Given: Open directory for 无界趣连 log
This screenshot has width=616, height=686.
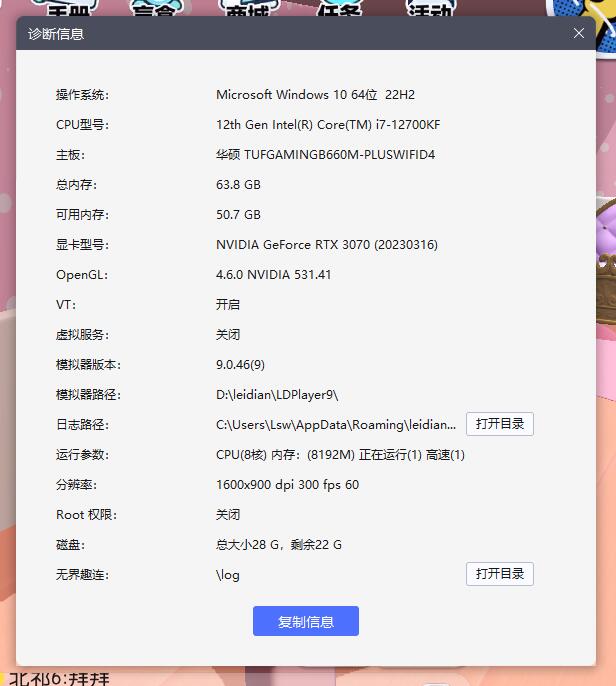Looking at the screenshot, I should click(x=499, y=574).
